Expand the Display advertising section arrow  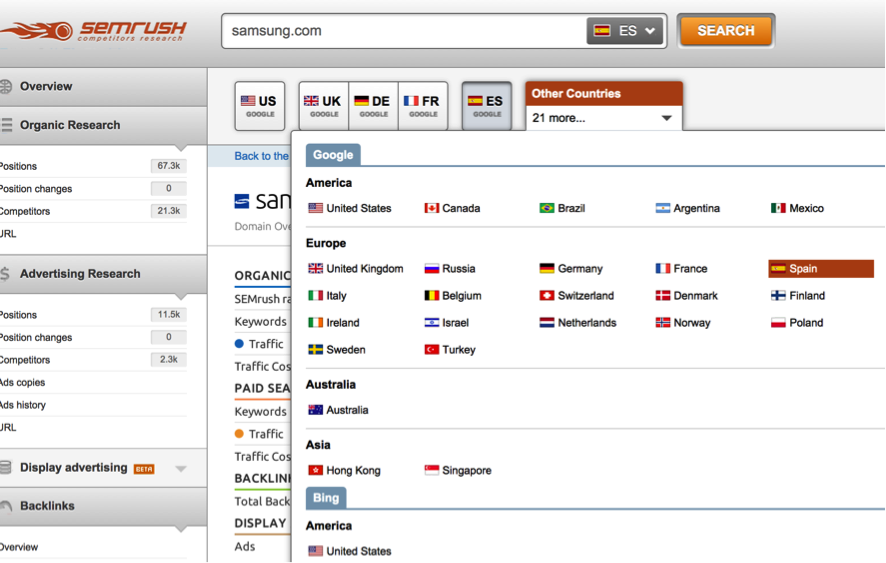[181, 469]
